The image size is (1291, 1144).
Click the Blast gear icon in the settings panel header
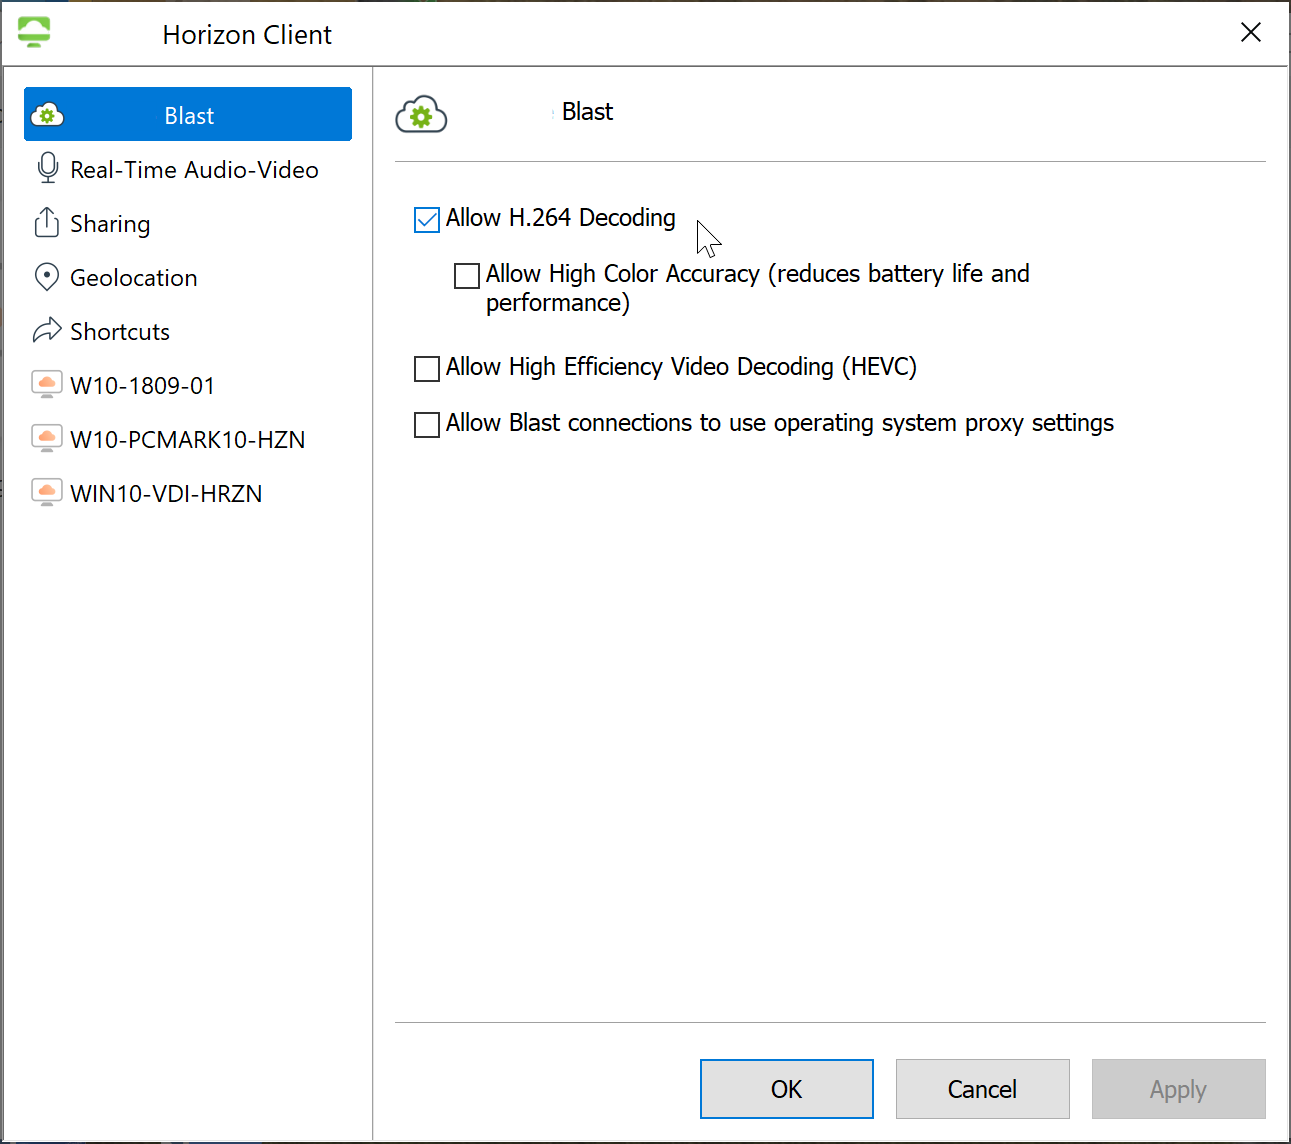click(421, 114)
